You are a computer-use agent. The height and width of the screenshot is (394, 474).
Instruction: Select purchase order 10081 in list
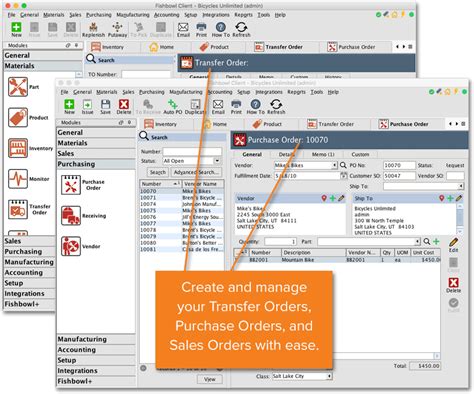pos(182,249)
